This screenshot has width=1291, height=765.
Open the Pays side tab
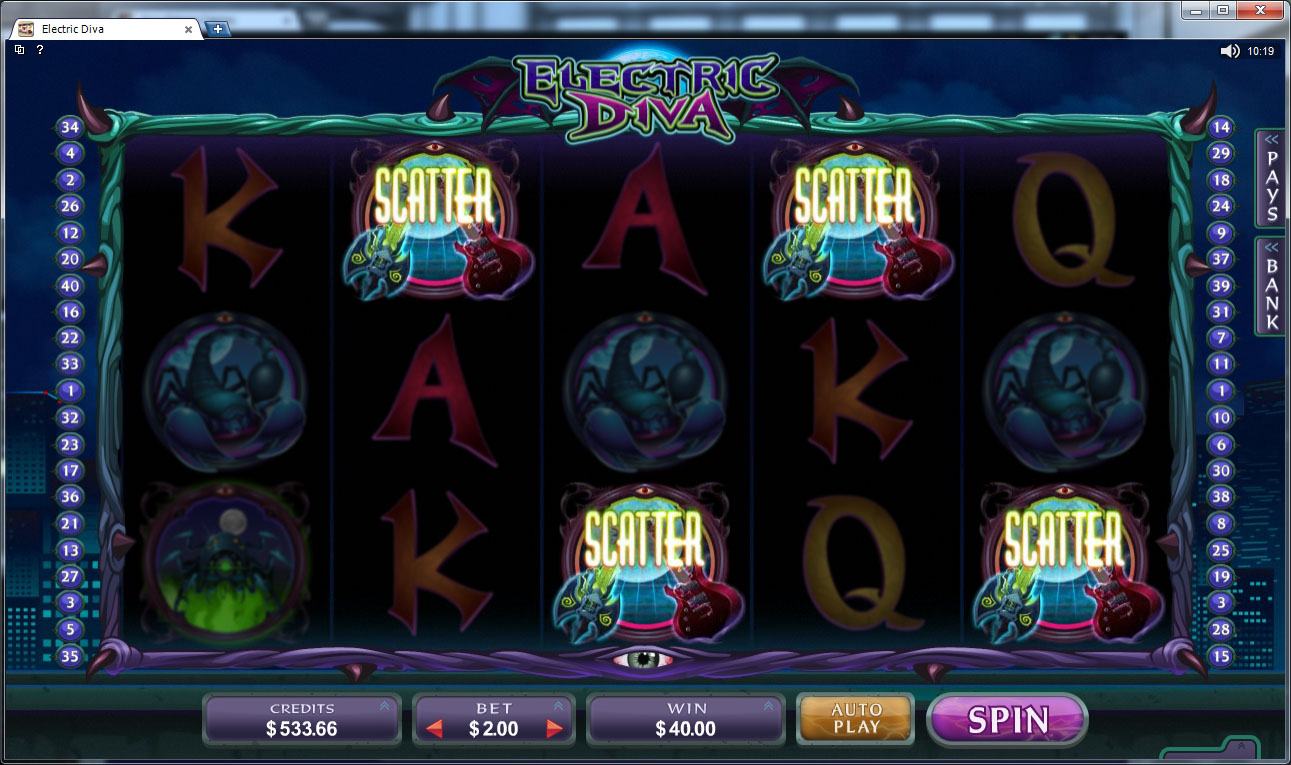1271,178
